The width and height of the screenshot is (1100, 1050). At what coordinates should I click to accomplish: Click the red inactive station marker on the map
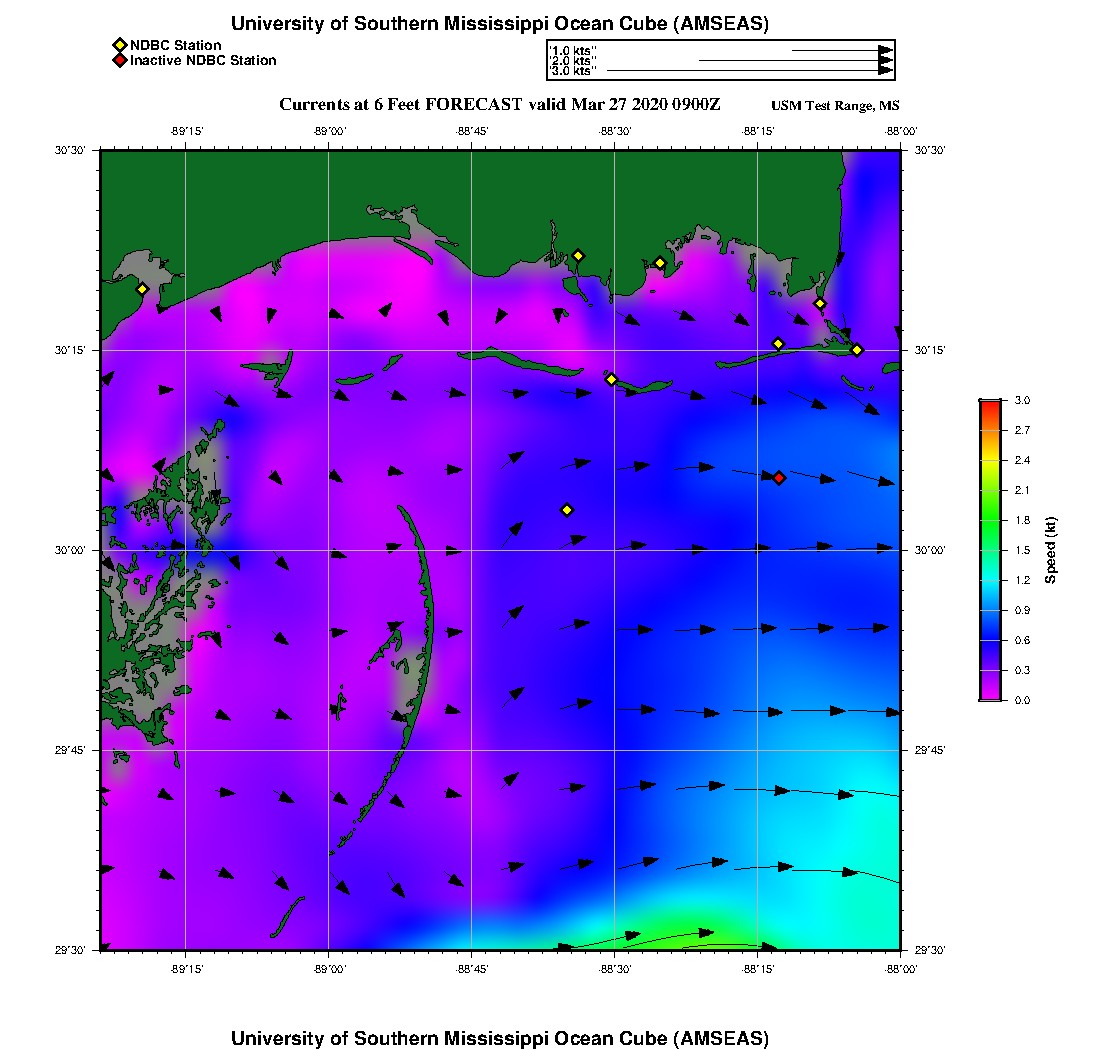(779, 478)
